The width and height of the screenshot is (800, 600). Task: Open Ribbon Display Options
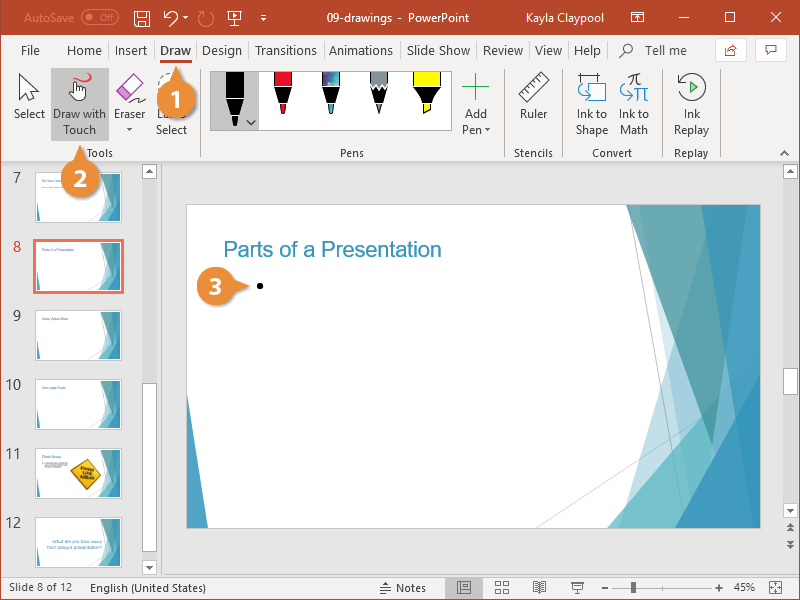coord(637,18)
